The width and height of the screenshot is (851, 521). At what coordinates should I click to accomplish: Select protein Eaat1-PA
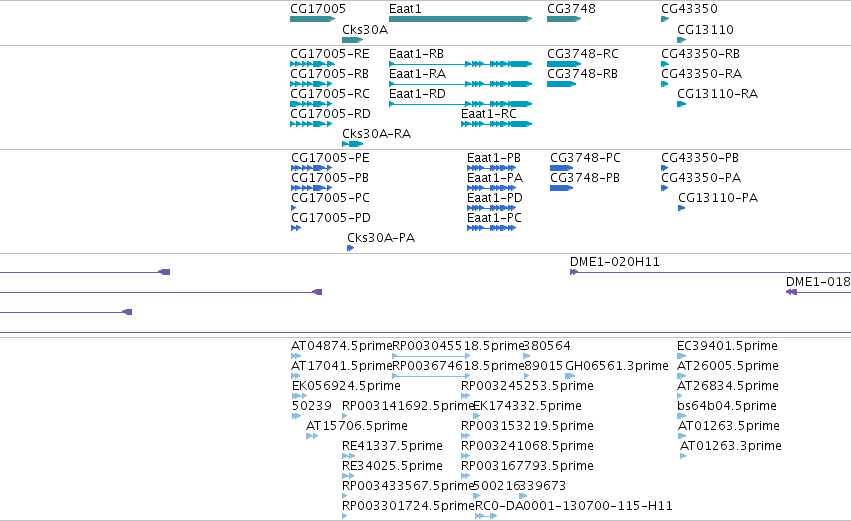[491, 188]
